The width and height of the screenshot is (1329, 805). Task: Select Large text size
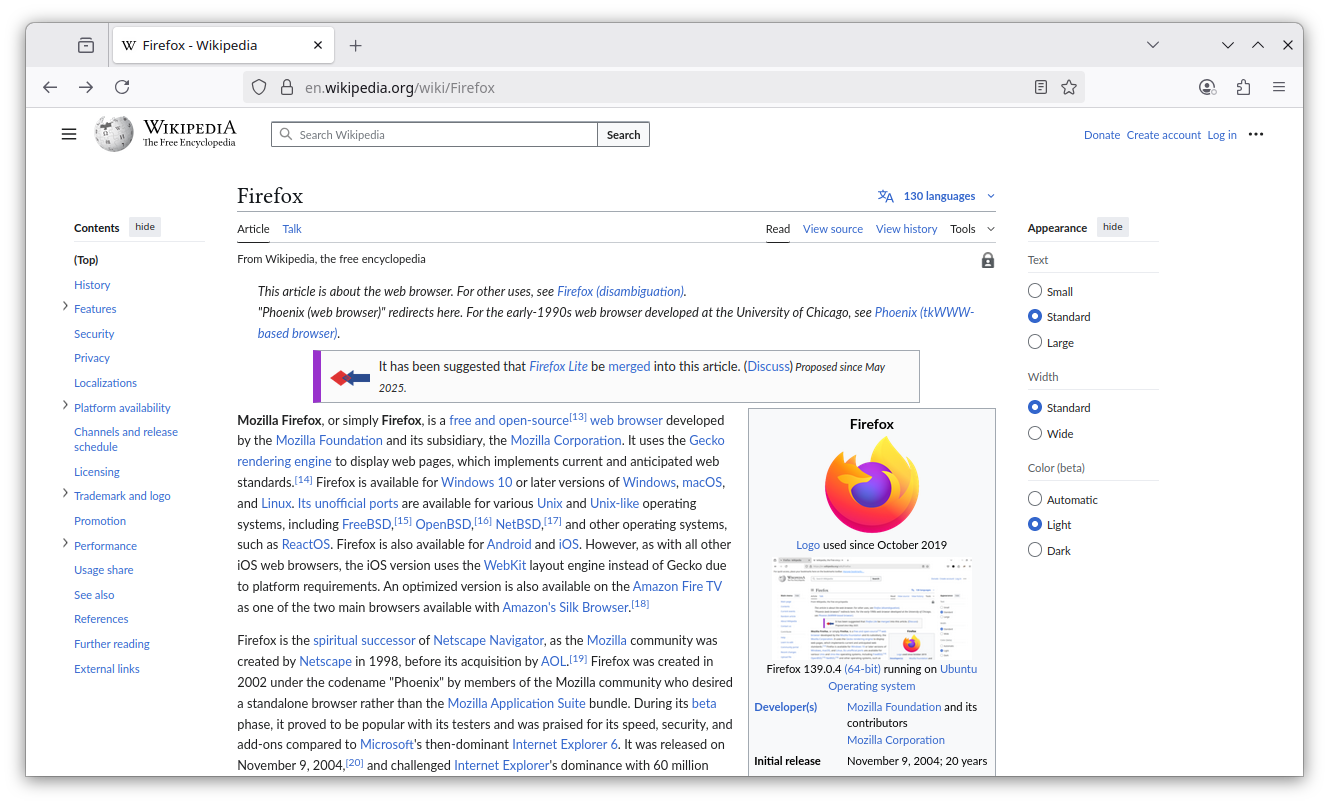[x=1035, y=342]
